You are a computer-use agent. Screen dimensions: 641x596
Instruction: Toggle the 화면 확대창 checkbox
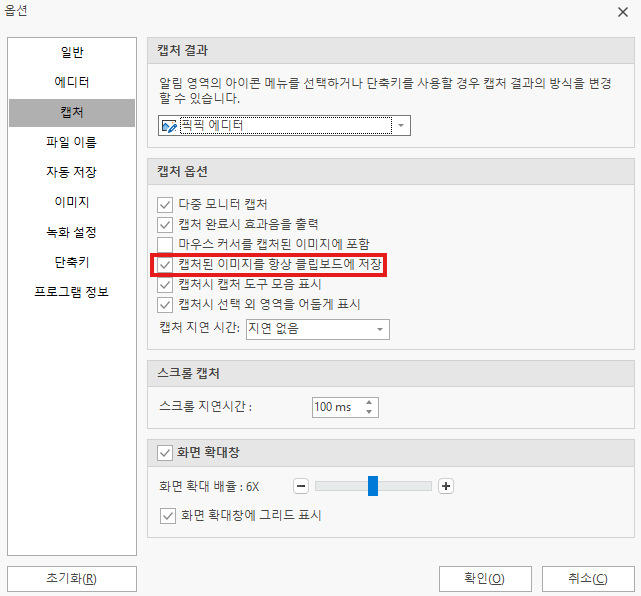coord(165,453)
